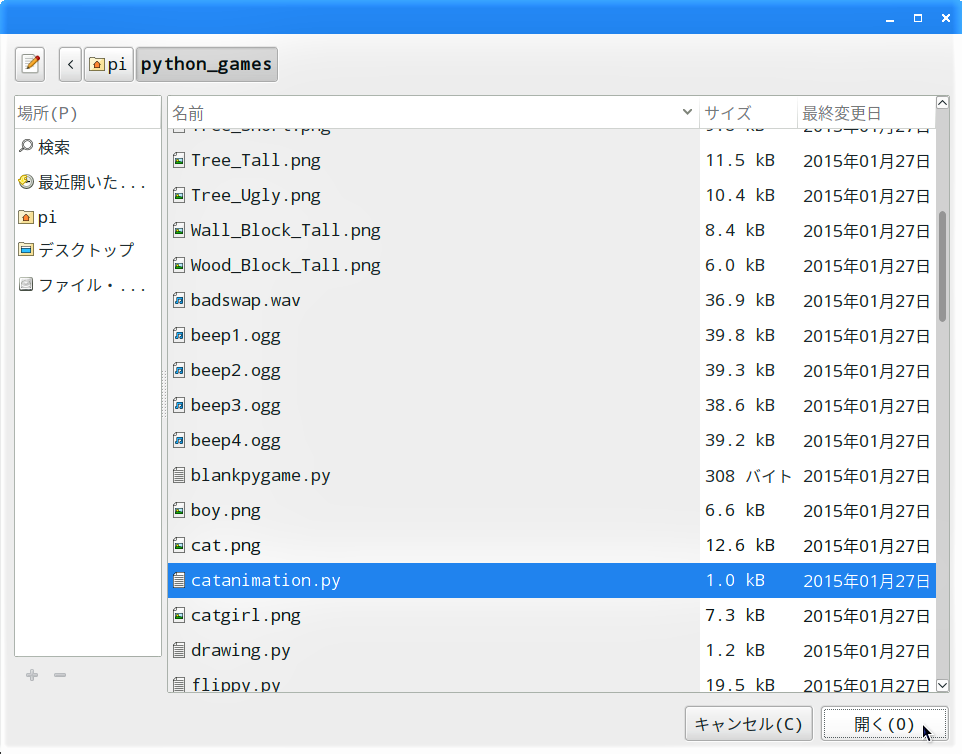Viewport: 962px width, 754px height.
Task: Click the pi home folder breadcrumb icon
Action: [x=97, y=64]
